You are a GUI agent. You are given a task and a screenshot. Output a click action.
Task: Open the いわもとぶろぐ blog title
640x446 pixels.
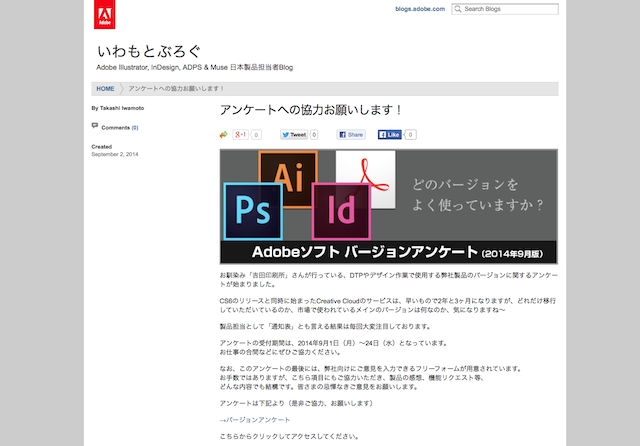click(x=149, y=51)
